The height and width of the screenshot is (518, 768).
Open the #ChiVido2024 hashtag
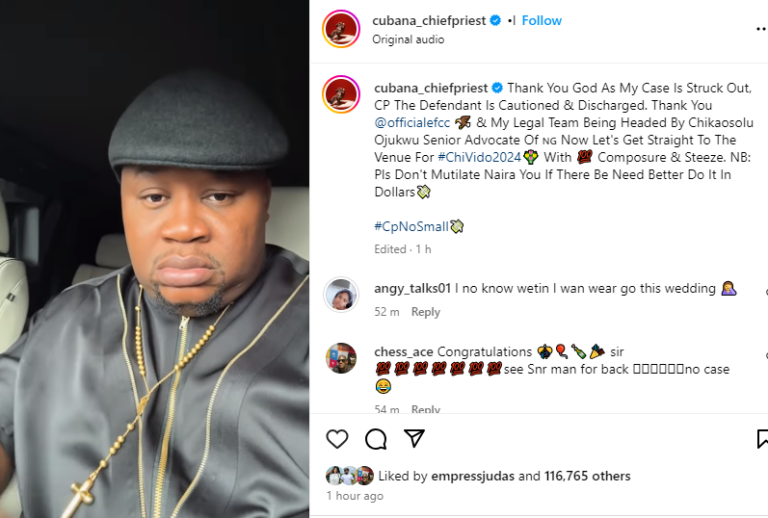[x=478, y=157]
